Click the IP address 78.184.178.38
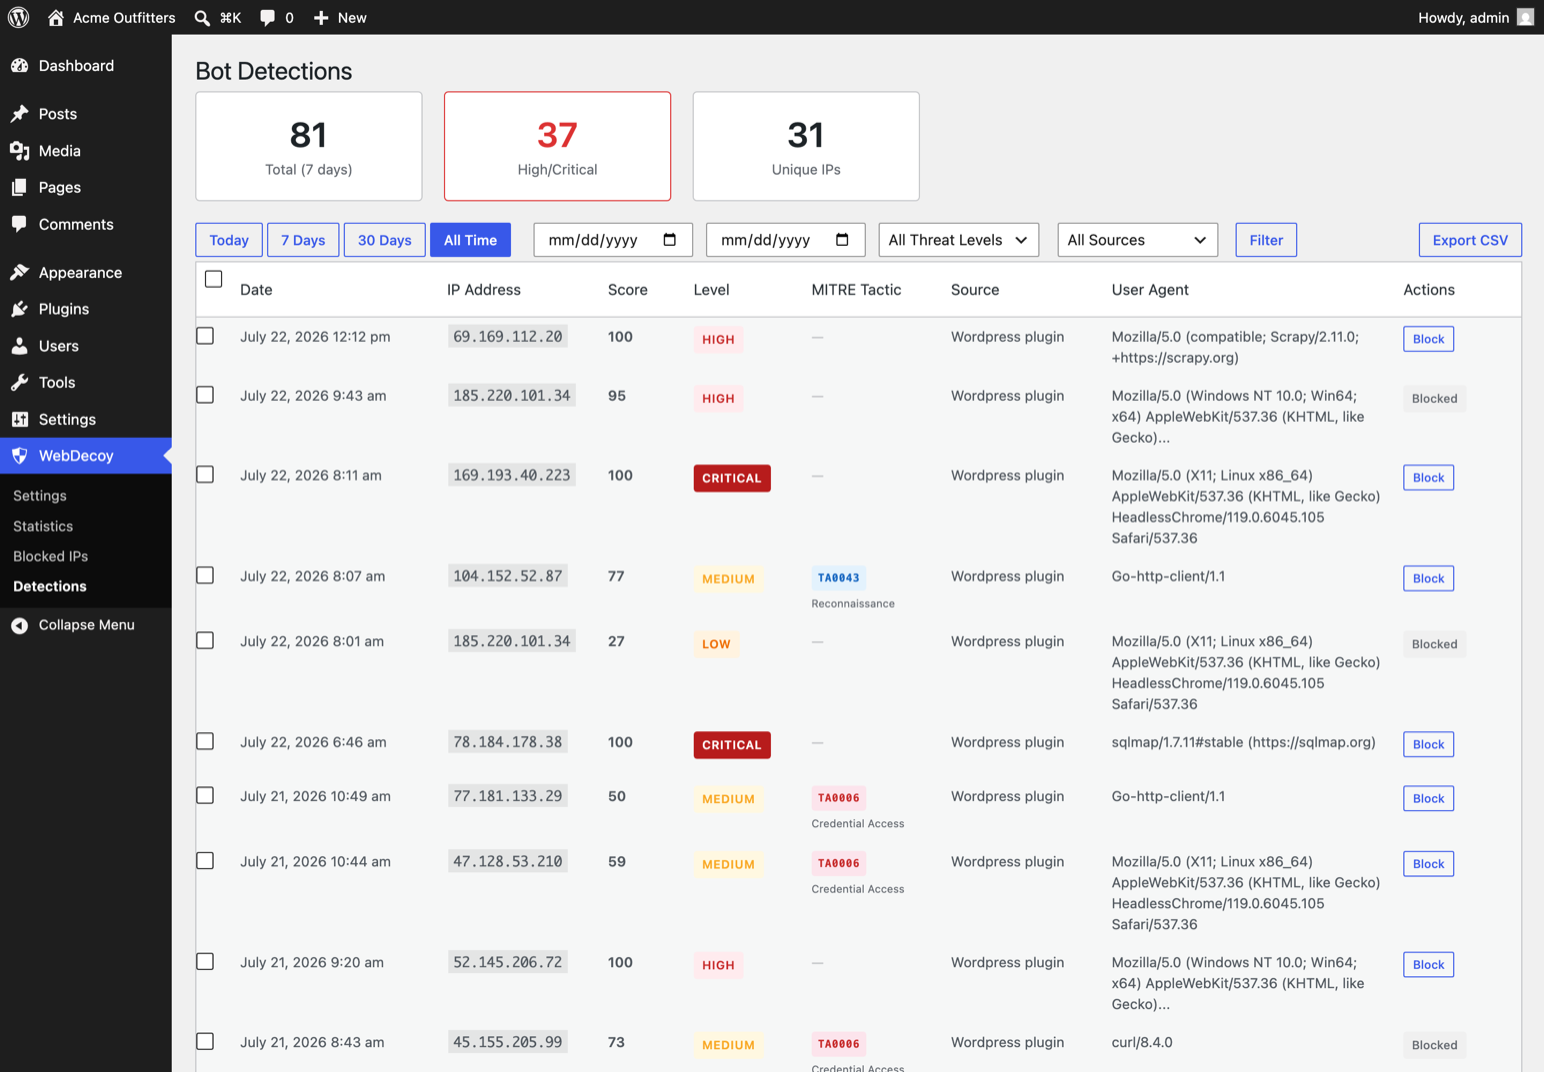This screenshot has width=1544, height=1072. click(508, 742)
